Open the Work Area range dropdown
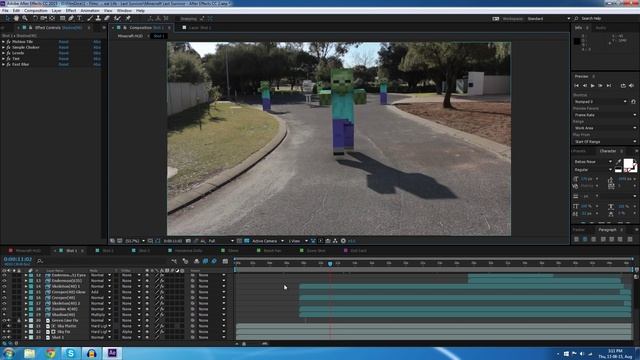Screen dimensions: 640x360 [605, 128]
